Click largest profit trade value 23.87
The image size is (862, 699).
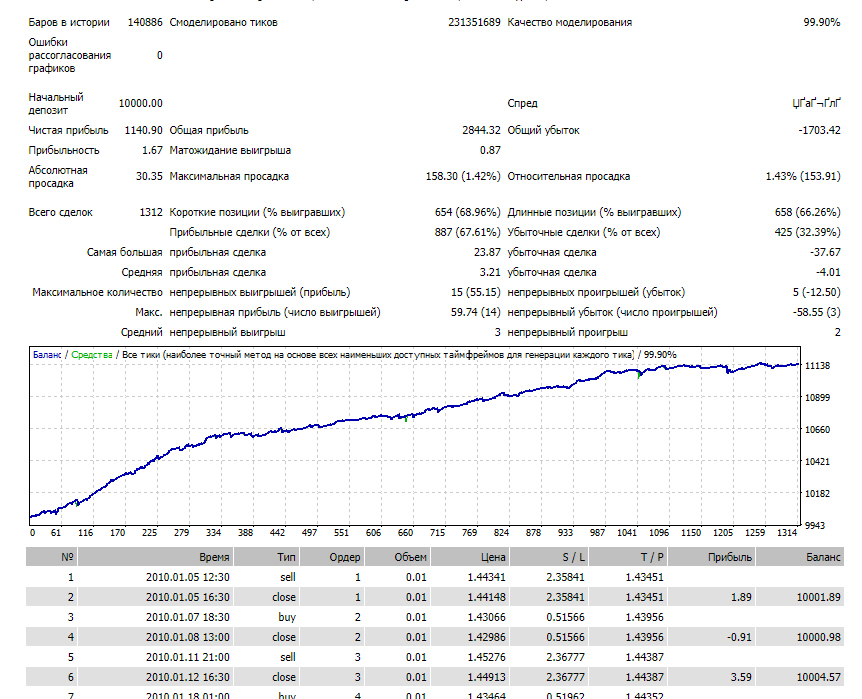click(x=487, y=252)
